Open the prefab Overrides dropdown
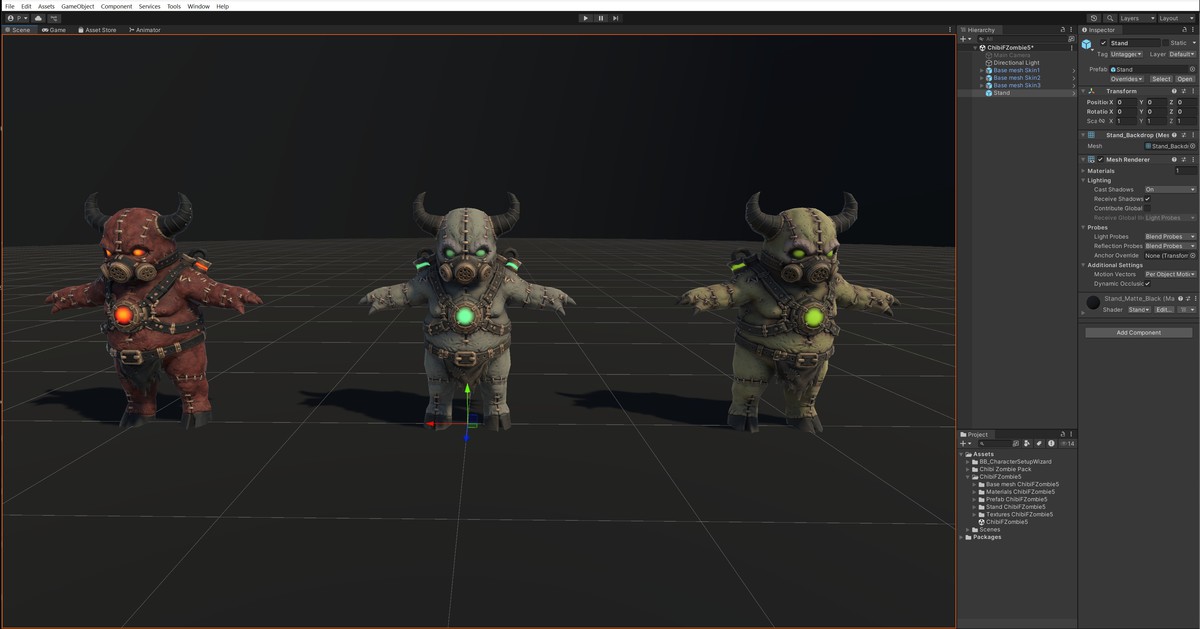Screen dimensions: 1200x629 point(1127,78)
